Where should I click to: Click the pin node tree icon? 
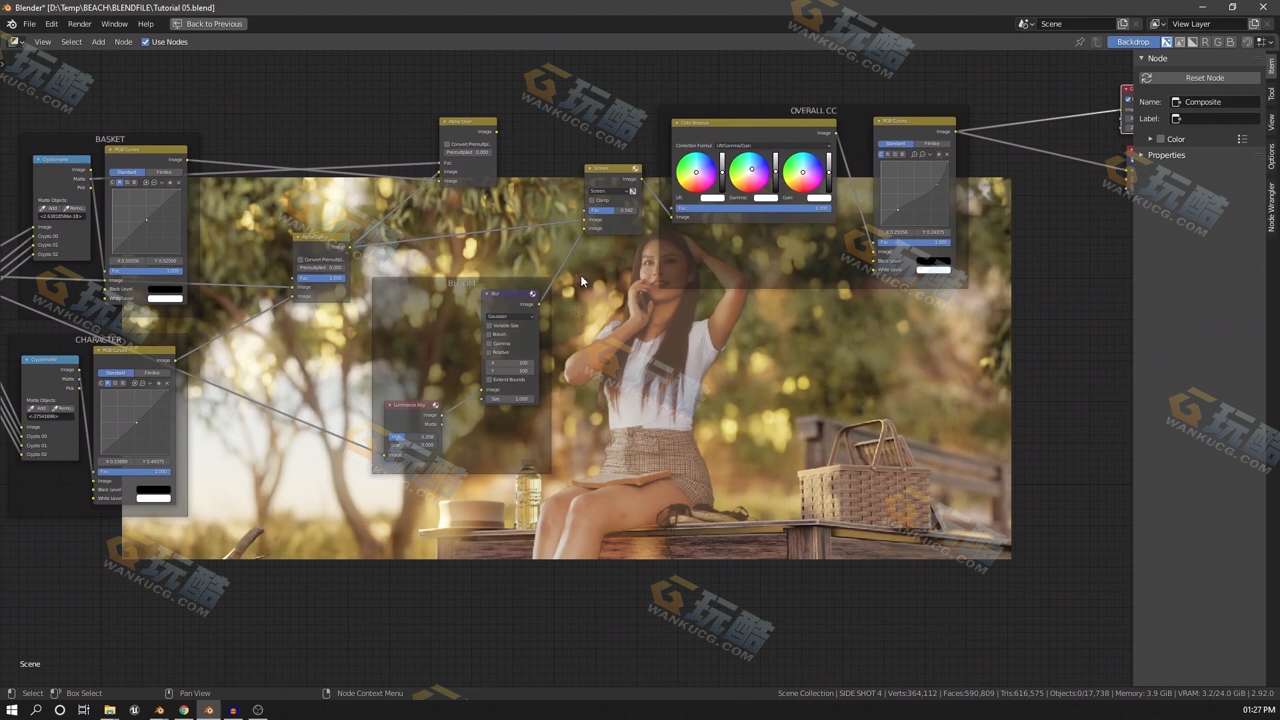[1080, 42]
